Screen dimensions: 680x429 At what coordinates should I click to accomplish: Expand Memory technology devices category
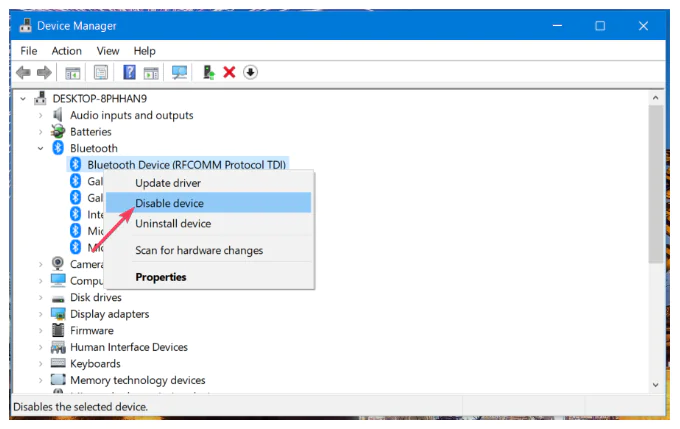coord(40,380)
